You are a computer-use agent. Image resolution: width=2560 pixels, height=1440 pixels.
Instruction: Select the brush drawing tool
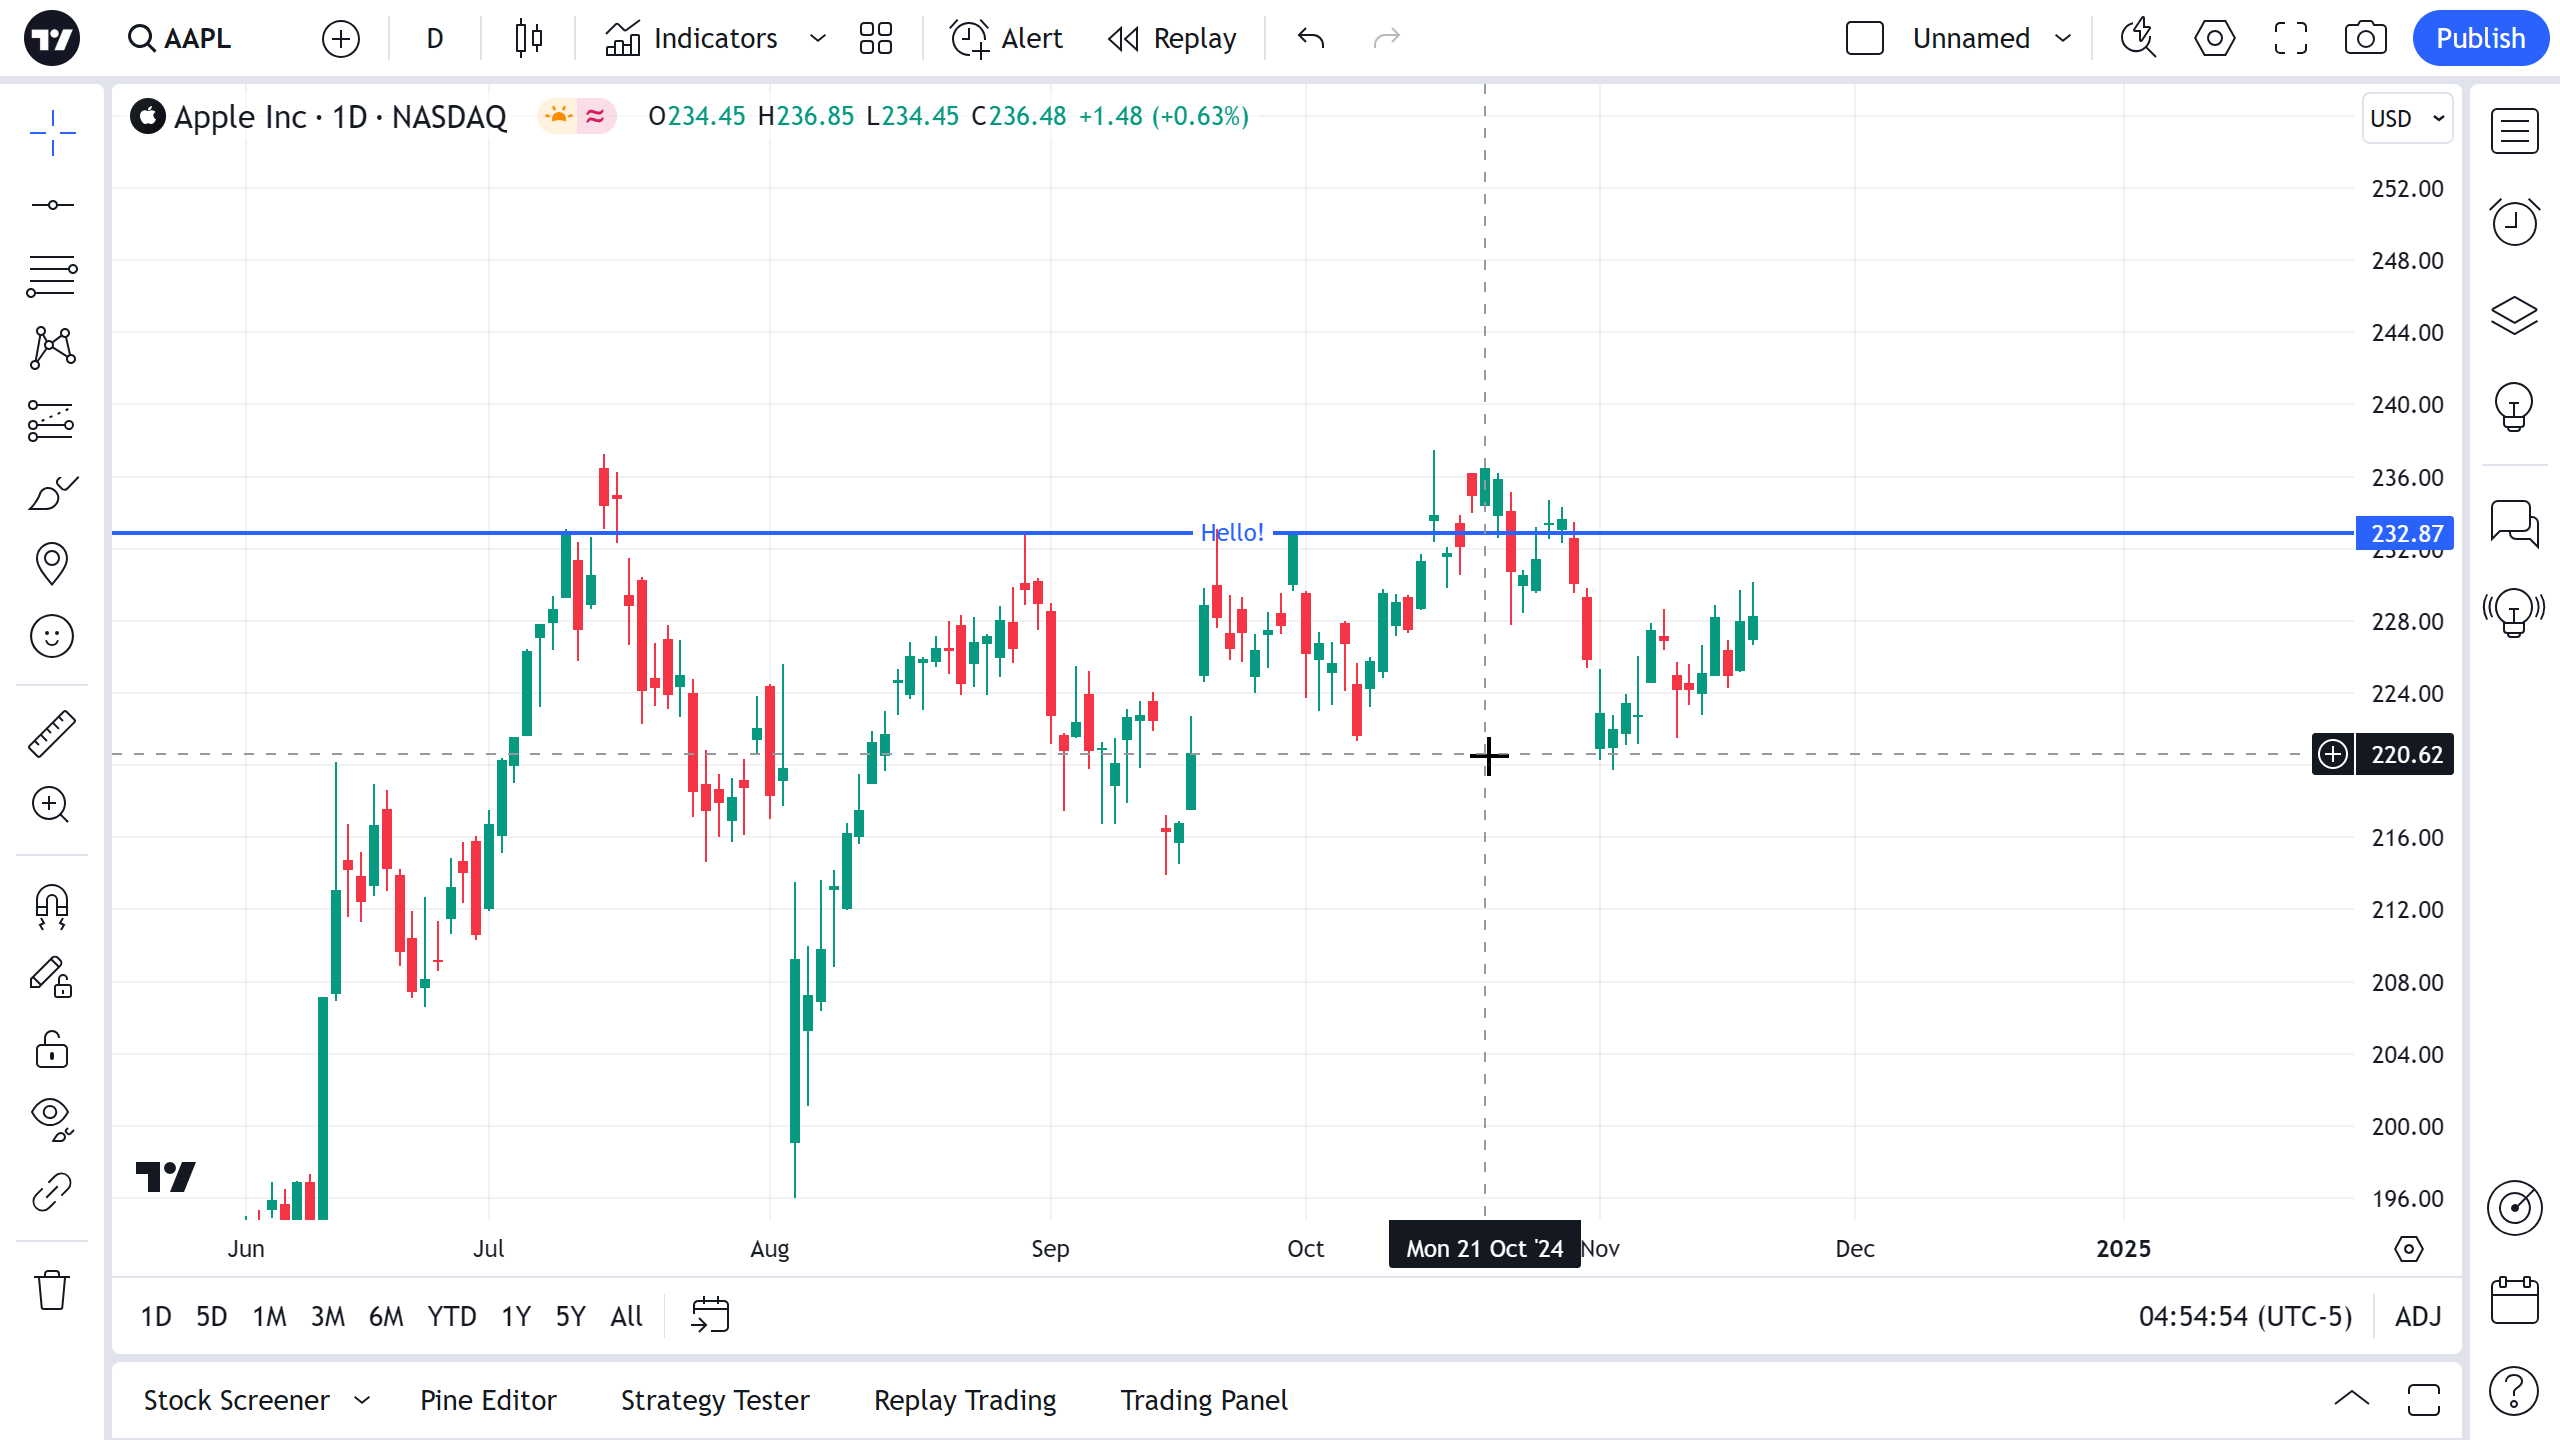[x=52, y=492]
